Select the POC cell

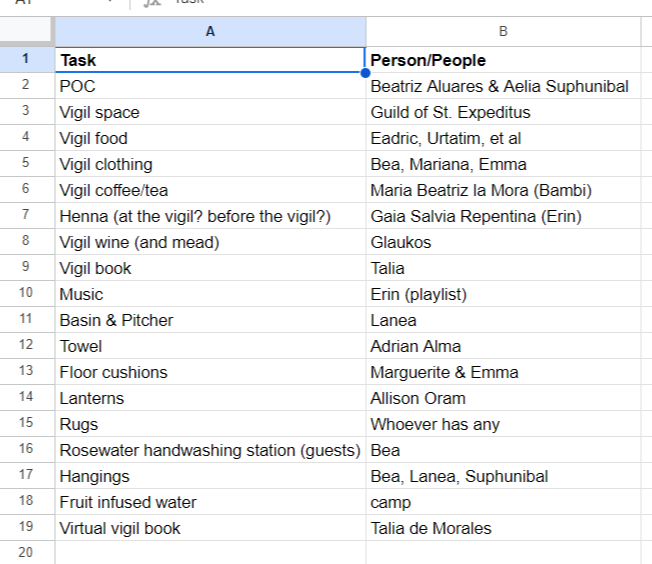click(210, 86)
